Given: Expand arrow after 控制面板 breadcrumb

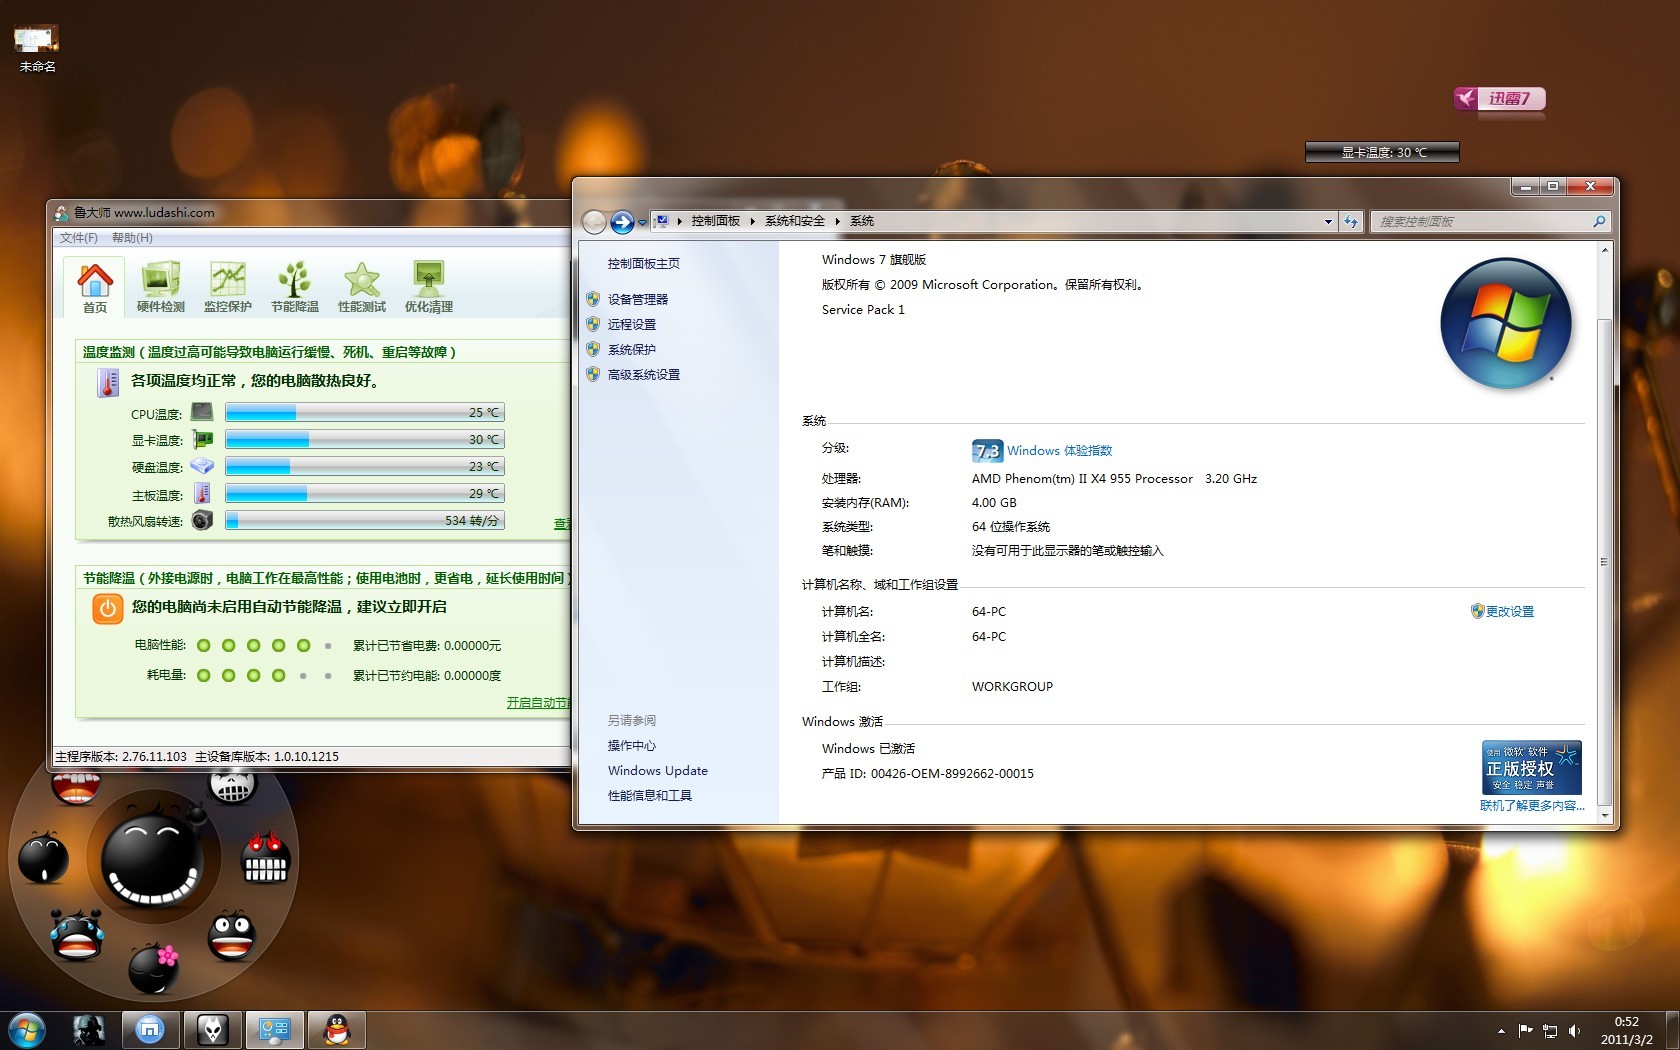Looking at the screenshot, I should pos(753,221).
